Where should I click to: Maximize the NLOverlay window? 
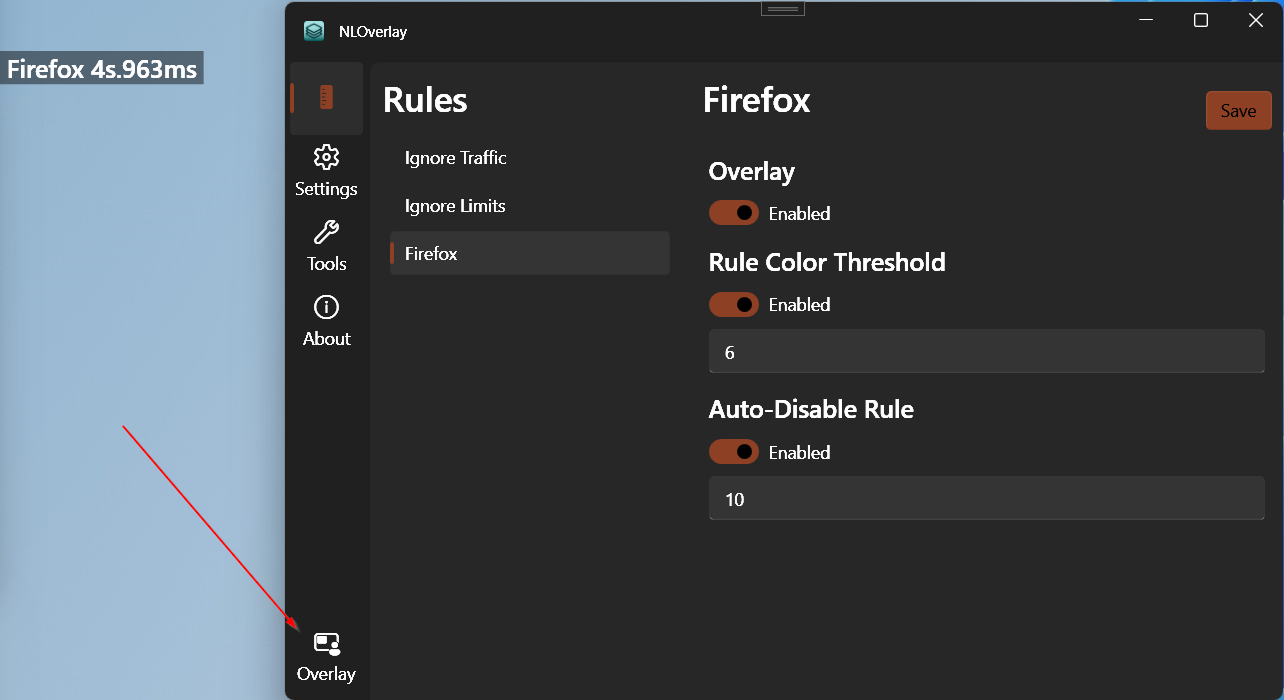(1201, 20)
